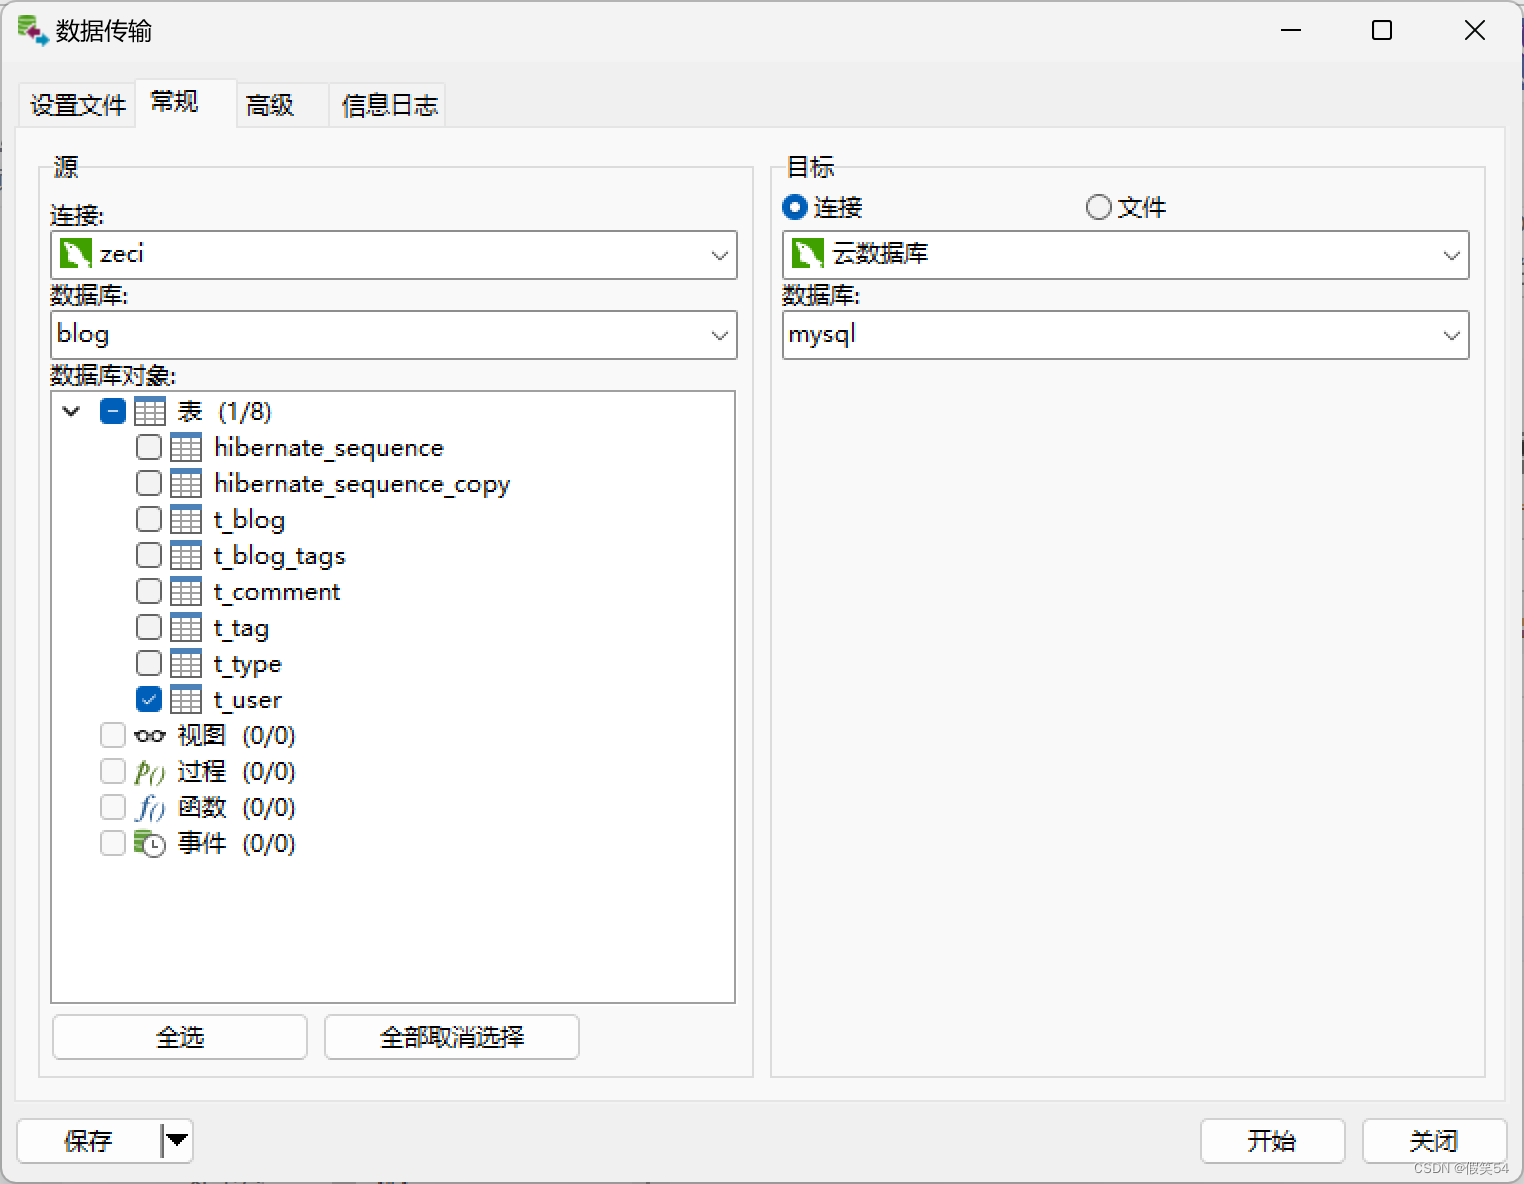Collapse the 表 tree node chevron

[70, 411]
